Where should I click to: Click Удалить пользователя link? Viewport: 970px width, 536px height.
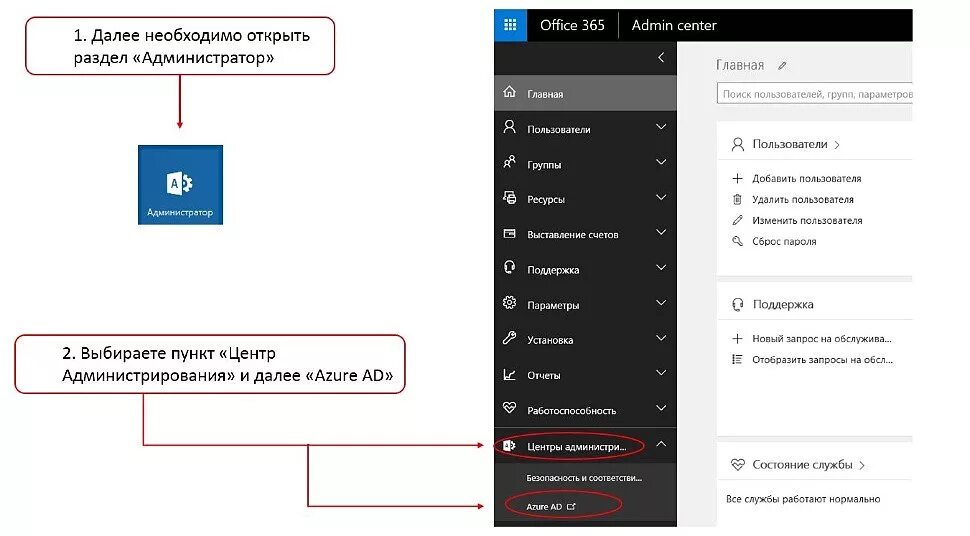[x=803, y=199]
